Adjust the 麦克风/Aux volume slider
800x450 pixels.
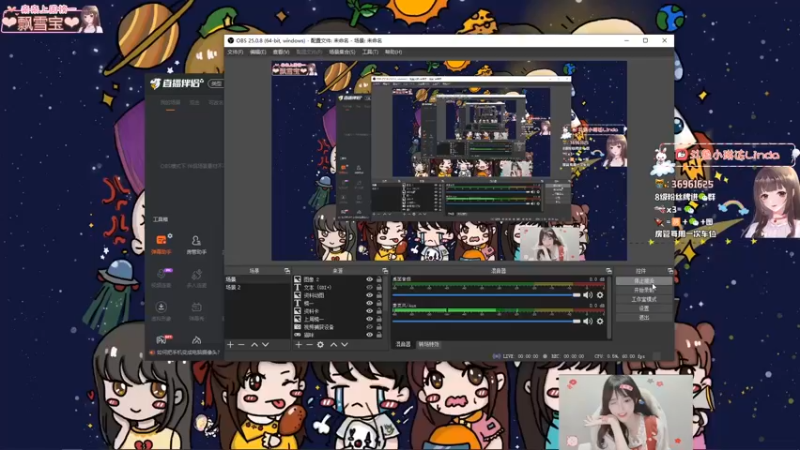487,321
